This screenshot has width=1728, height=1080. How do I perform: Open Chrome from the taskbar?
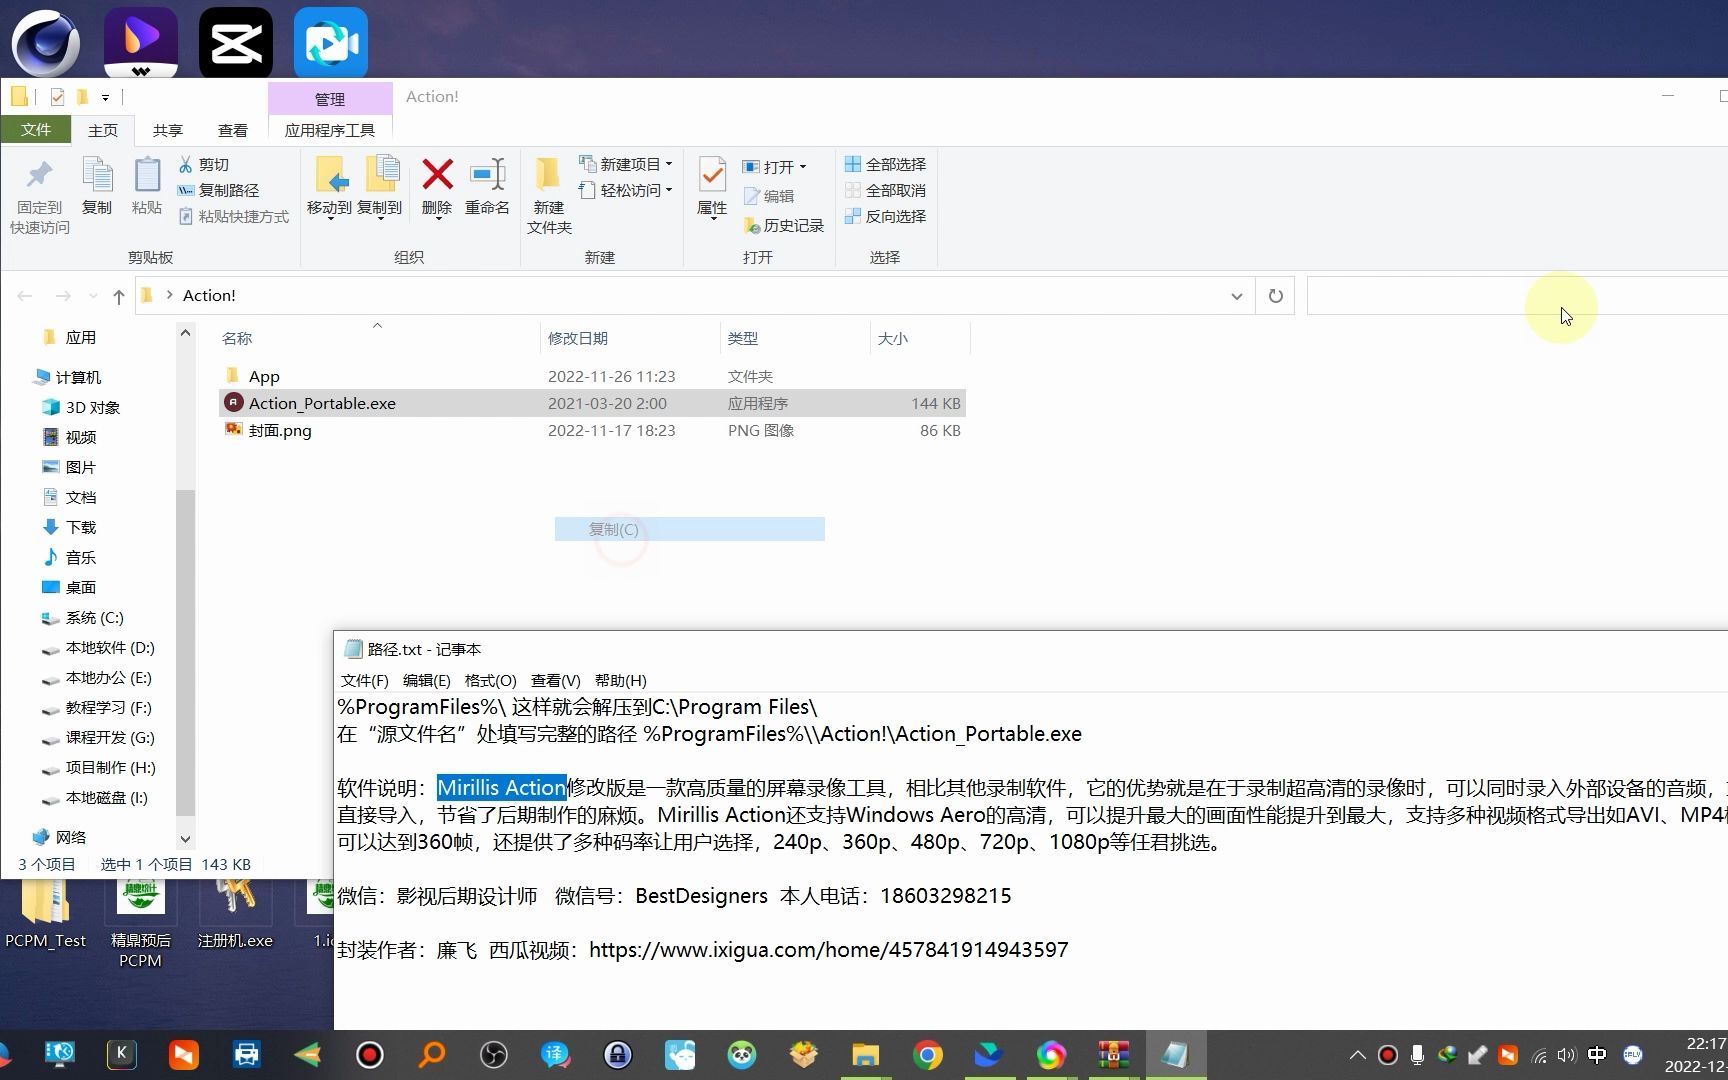(x=927, y=1055)
